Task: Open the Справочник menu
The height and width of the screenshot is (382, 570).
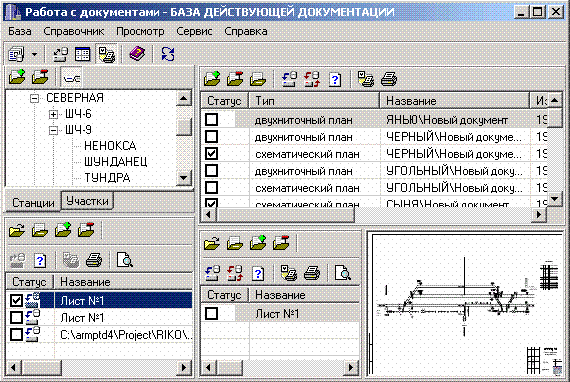Action: click(x=74, y=31)
